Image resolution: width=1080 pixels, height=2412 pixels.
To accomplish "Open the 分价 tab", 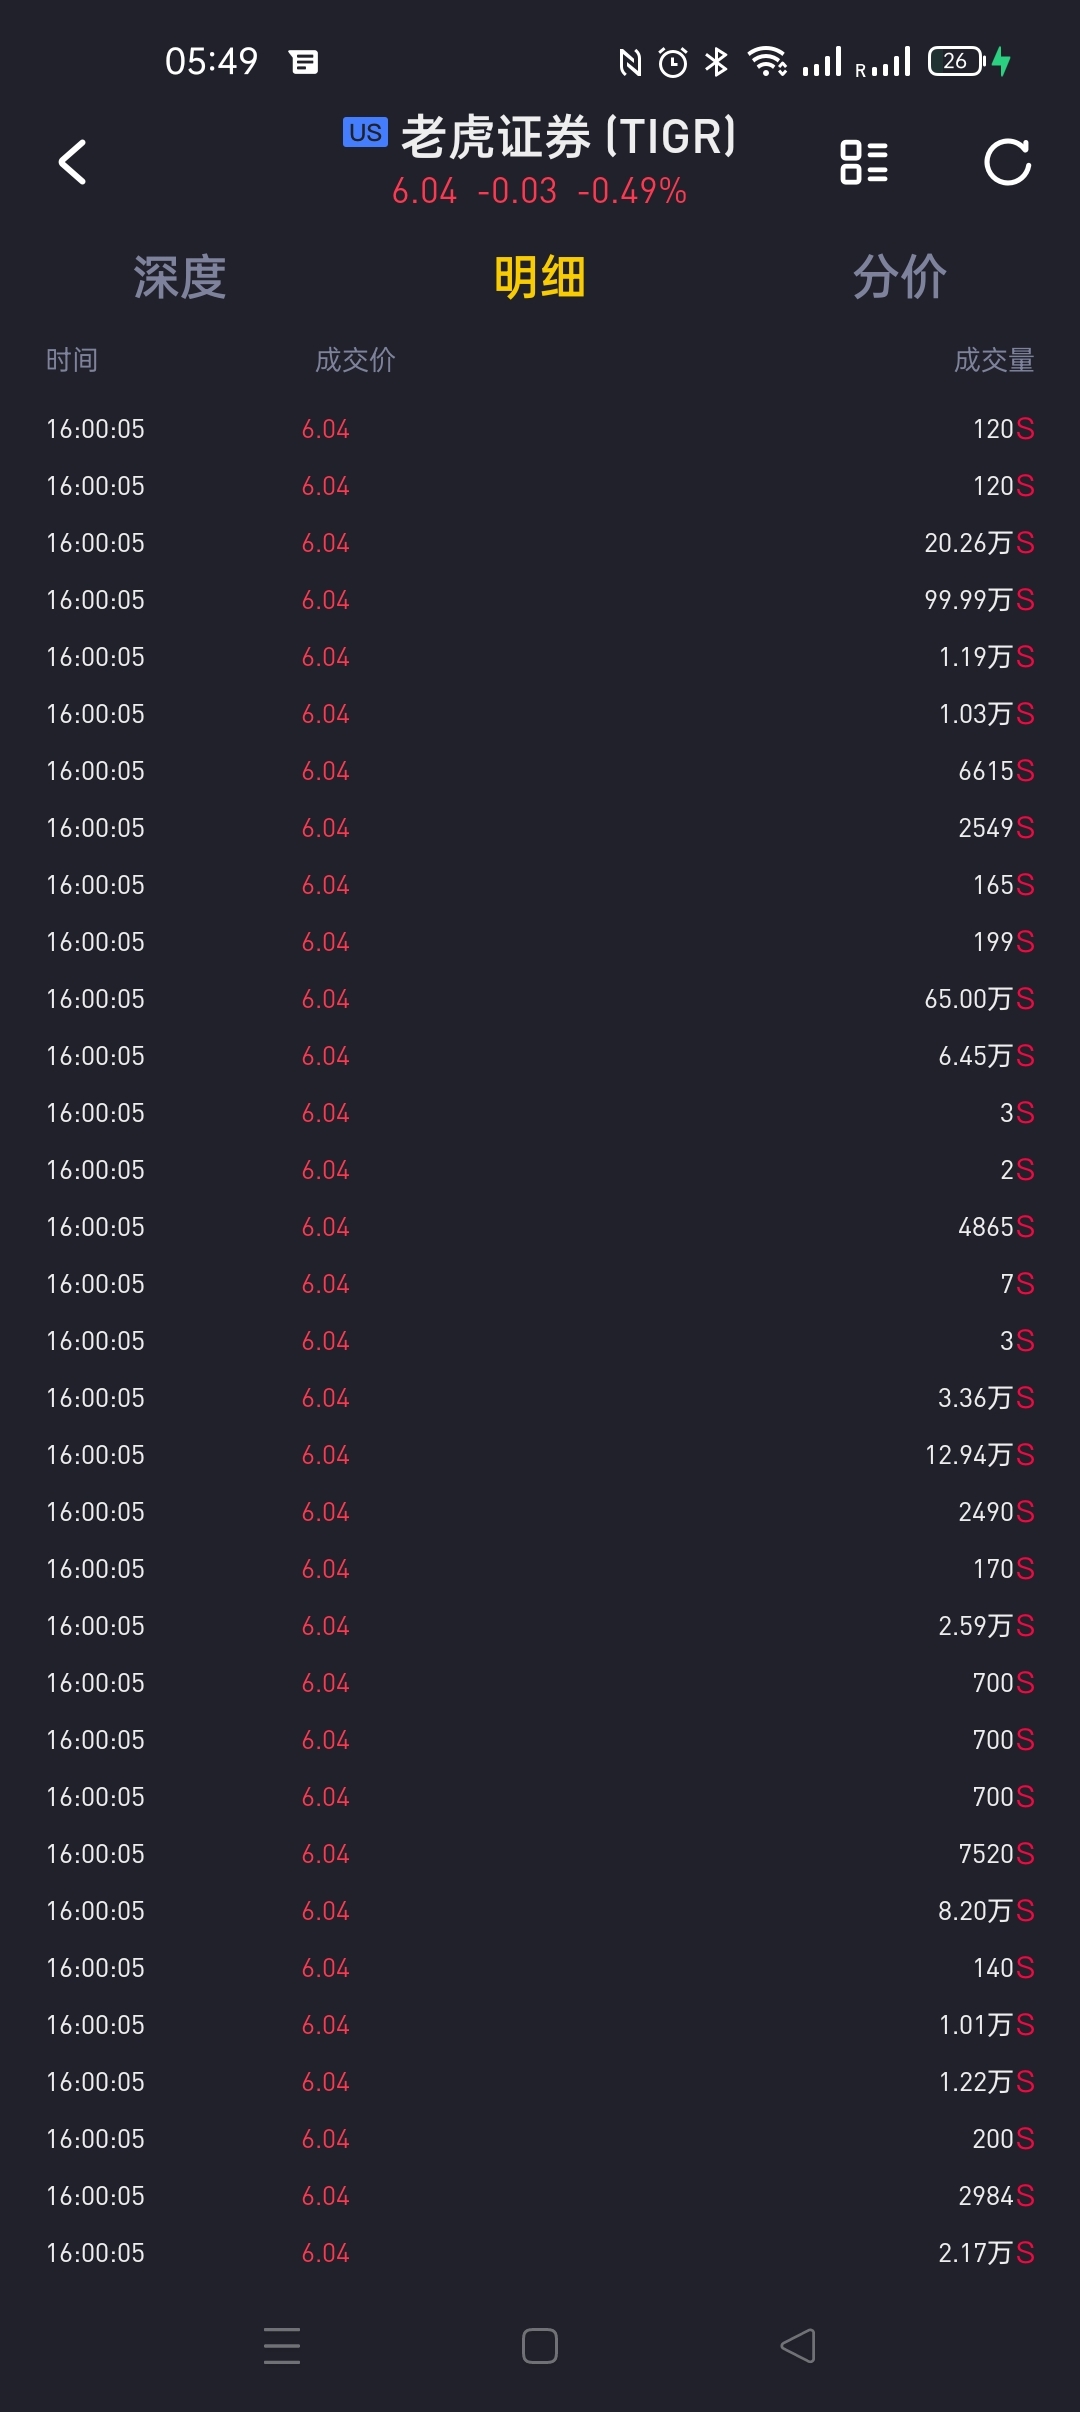I will (899, 277).
